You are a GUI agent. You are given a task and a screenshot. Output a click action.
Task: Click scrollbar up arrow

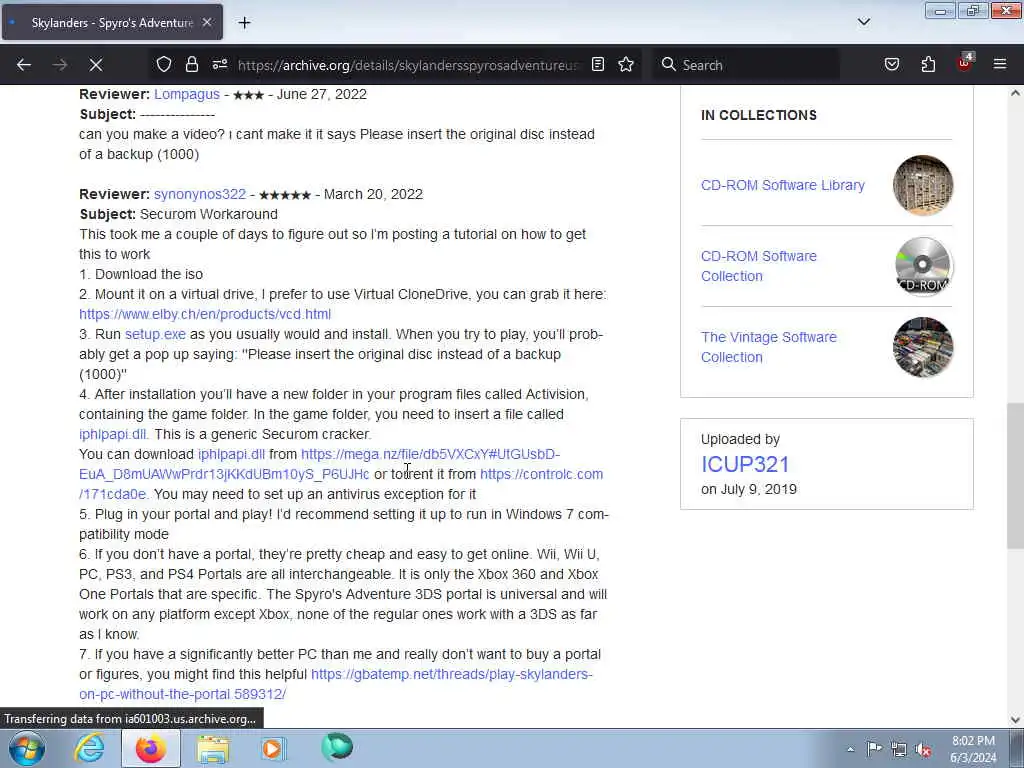(1015, 93)
